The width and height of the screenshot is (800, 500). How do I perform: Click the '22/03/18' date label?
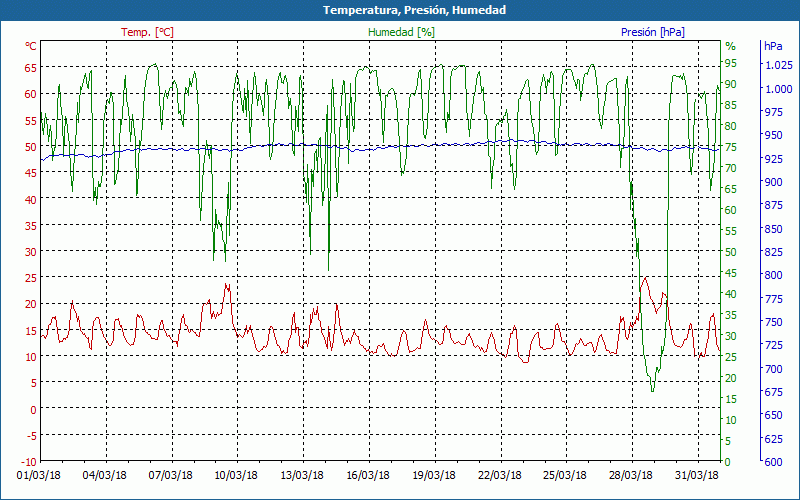click(499, 475)
